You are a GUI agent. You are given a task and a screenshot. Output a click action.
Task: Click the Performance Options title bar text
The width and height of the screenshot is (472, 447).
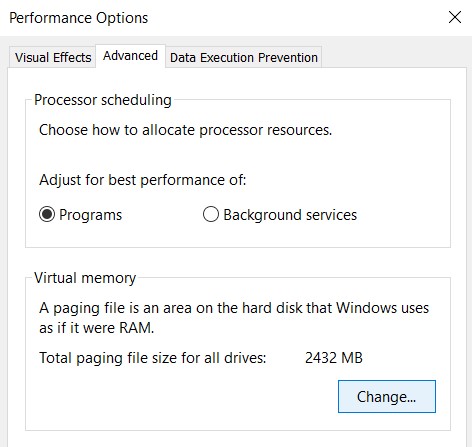pyautogui.click(x=79, y=18)
